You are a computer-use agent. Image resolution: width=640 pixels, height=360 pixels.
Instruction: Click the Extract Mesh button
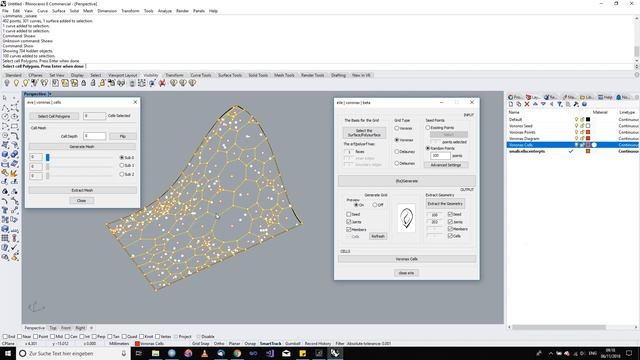coord(82,190)
